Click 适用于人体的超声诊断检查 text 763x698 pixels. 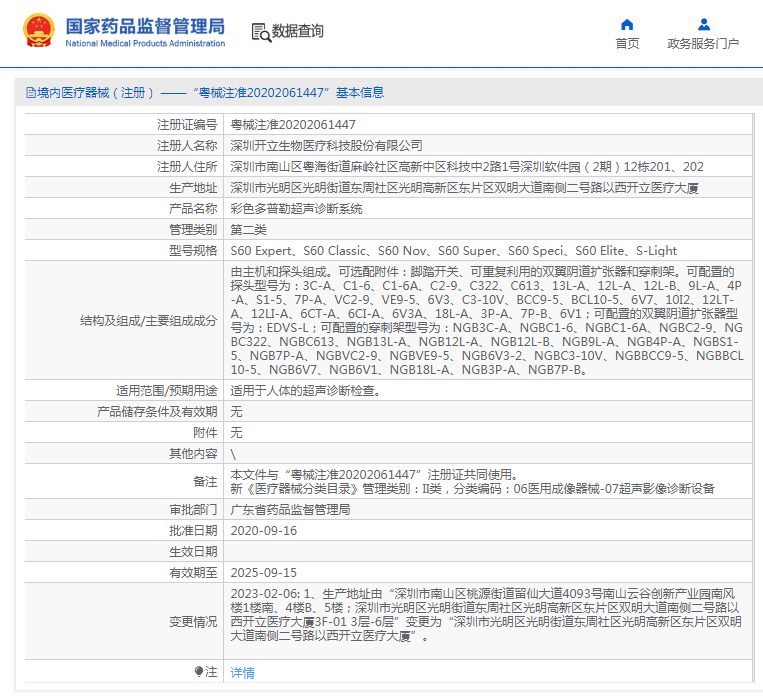pos(305,390)
